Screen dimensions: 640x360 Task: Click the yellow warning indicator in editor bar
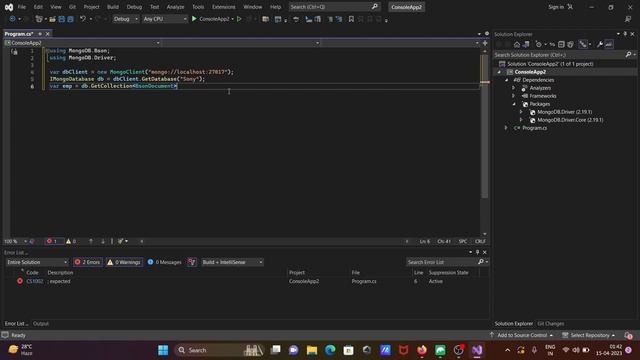71,241
